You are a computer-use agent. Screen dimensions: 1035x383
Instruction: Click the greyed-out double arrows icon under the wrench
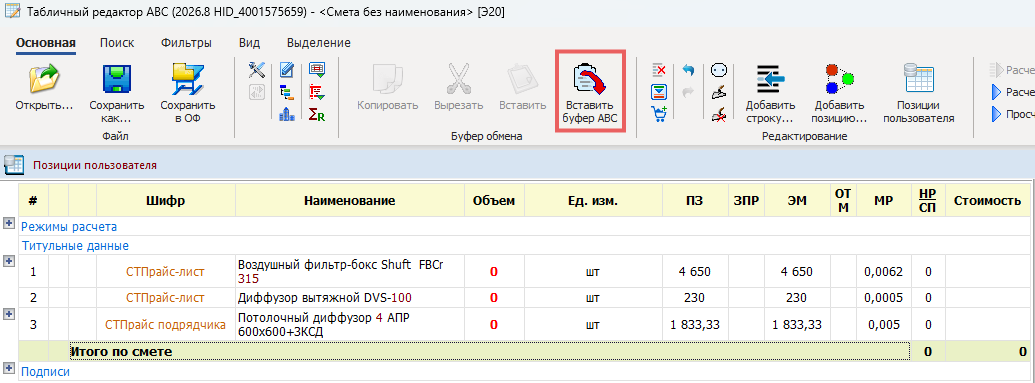pyautogui.click(x=256, y=92)
